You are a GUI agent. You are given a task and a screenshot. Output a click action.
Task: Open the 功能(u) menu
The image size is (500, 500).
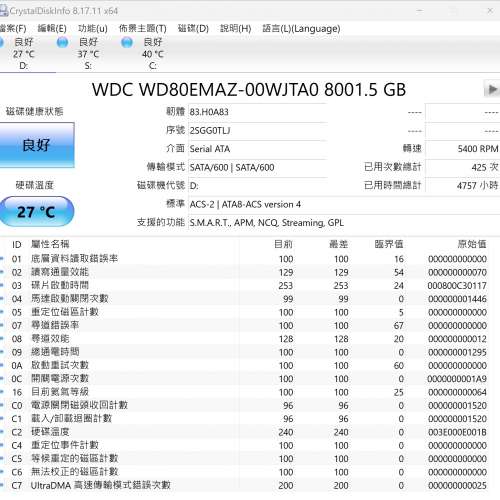pyautogui.click(x=93, y=29)
